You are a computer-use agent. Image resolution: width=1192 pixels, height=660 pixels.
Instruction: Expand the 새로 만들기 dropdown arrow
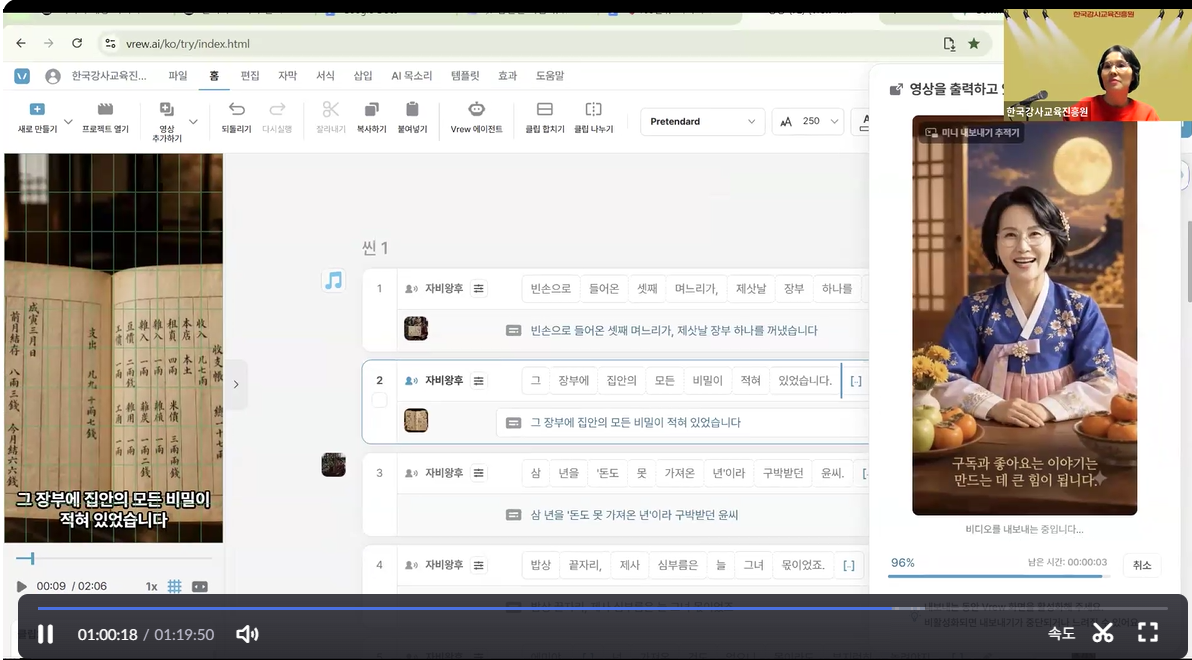(x=68, y=122)
